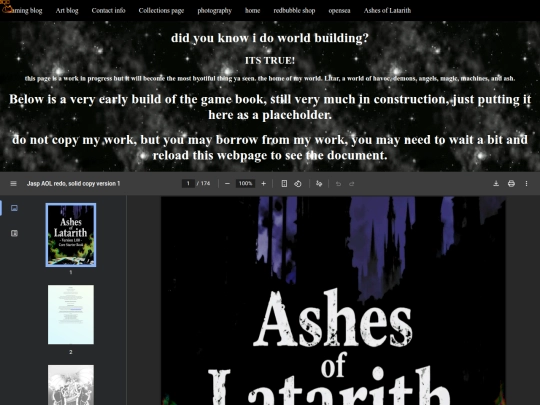Select page 2 thumbnail
This screenshot has height=405, width=540.
click(71, 314)
